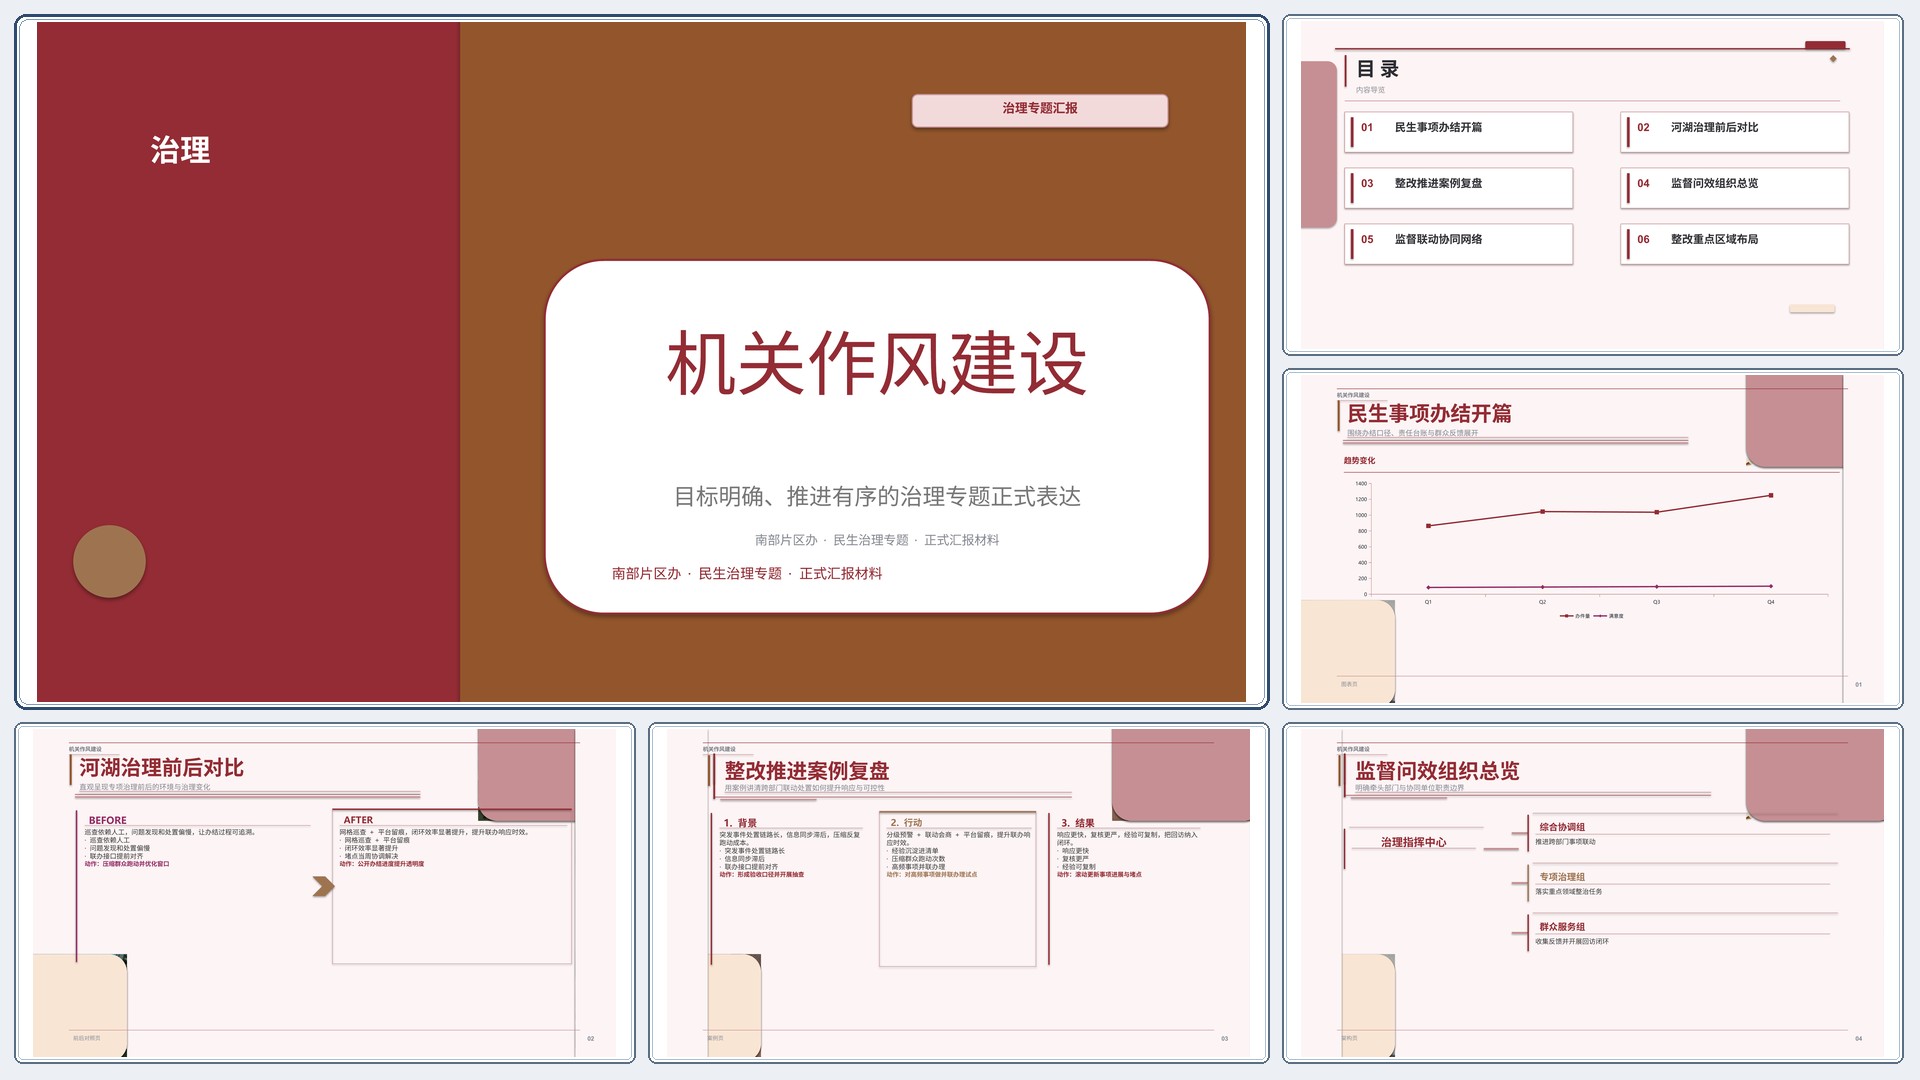Click the 机关作风建设 main title text
The width and height of the screenshot is (1920, 1080).
click(876, 364)
